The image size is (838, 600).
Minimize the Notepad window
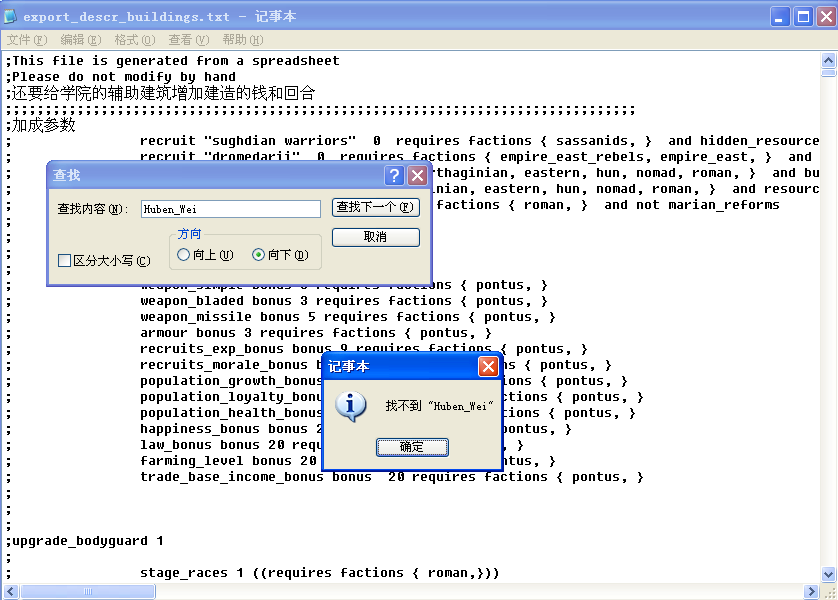[x=780, y=17]
